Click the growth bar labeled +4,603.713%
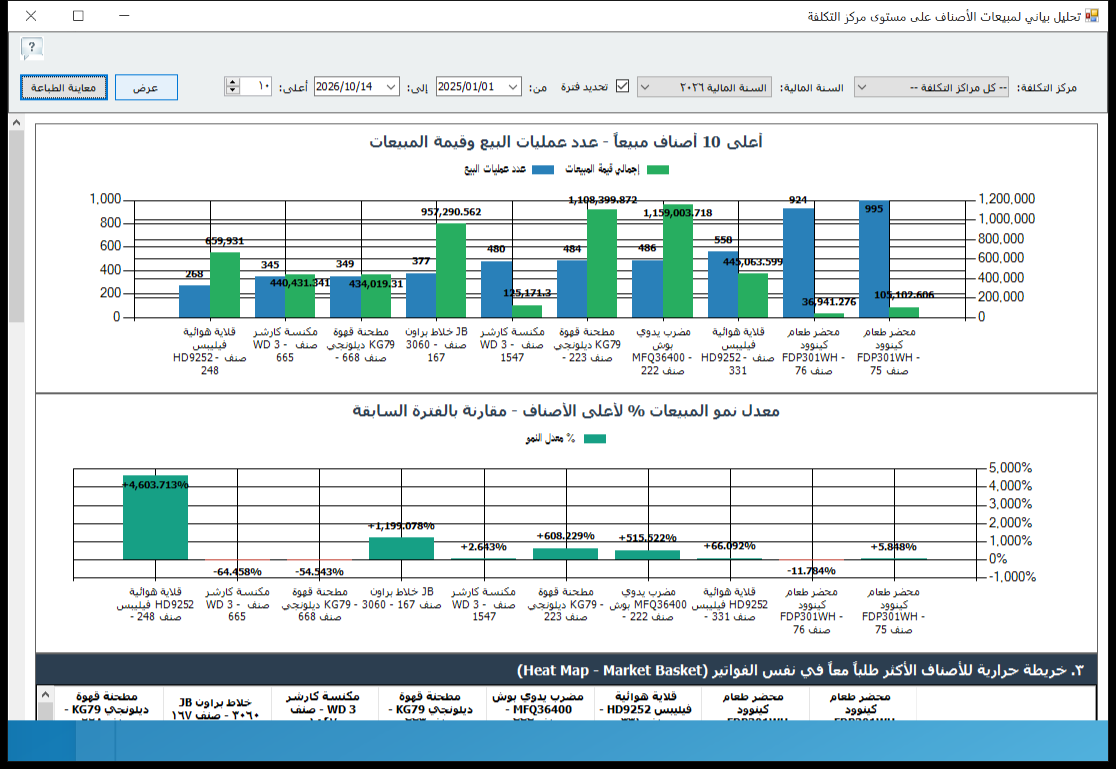Screen dimensions: 1116x769 coord(155,518)
